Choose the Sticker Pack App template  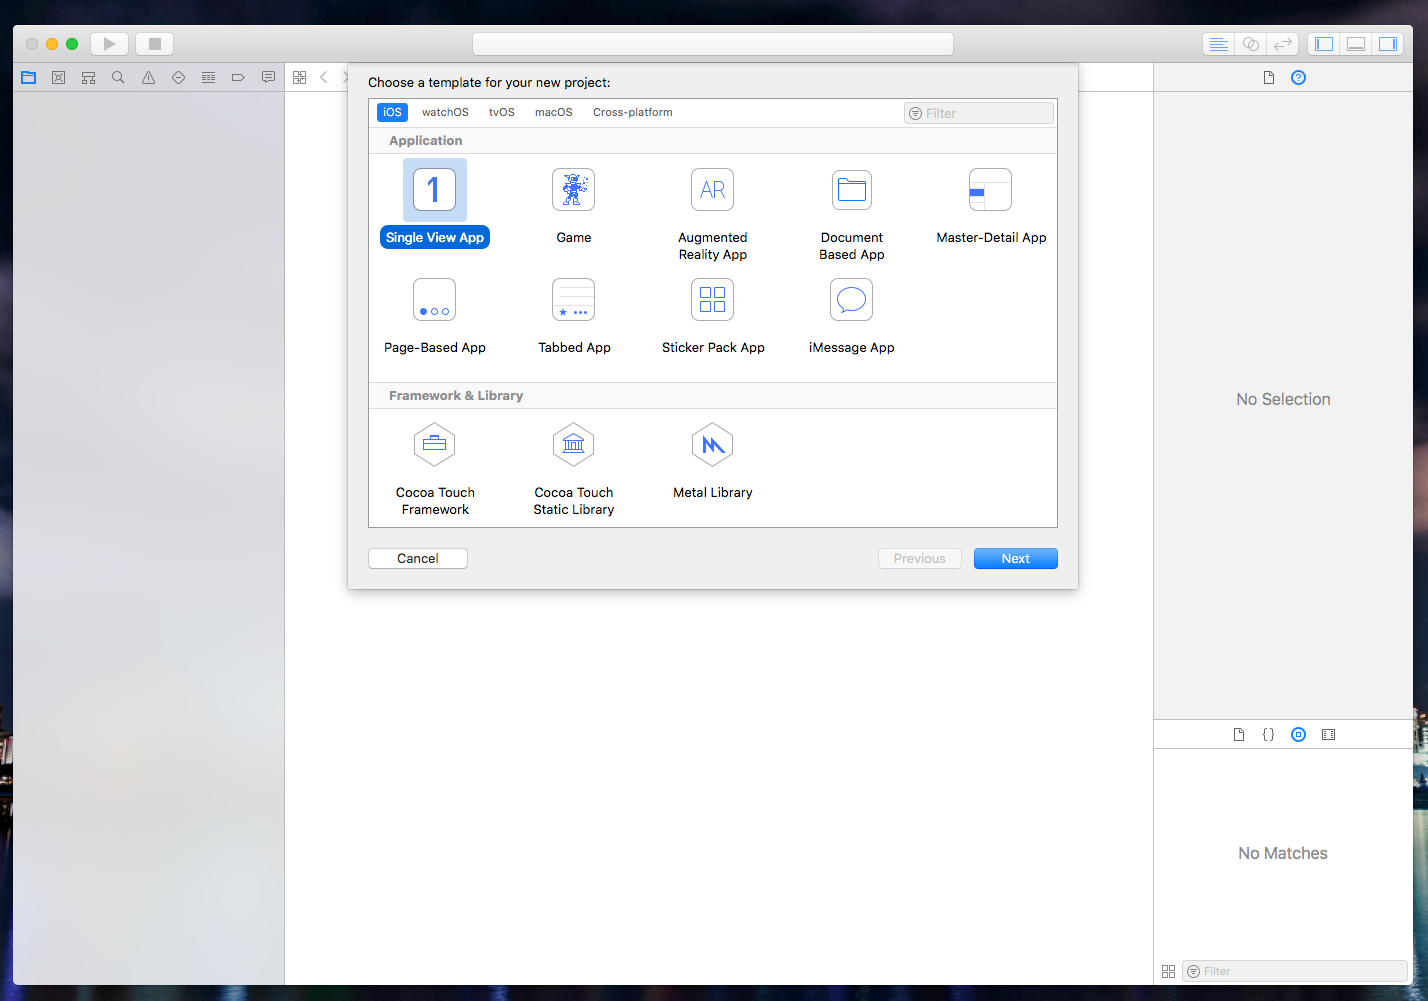(x=712, y=316)
